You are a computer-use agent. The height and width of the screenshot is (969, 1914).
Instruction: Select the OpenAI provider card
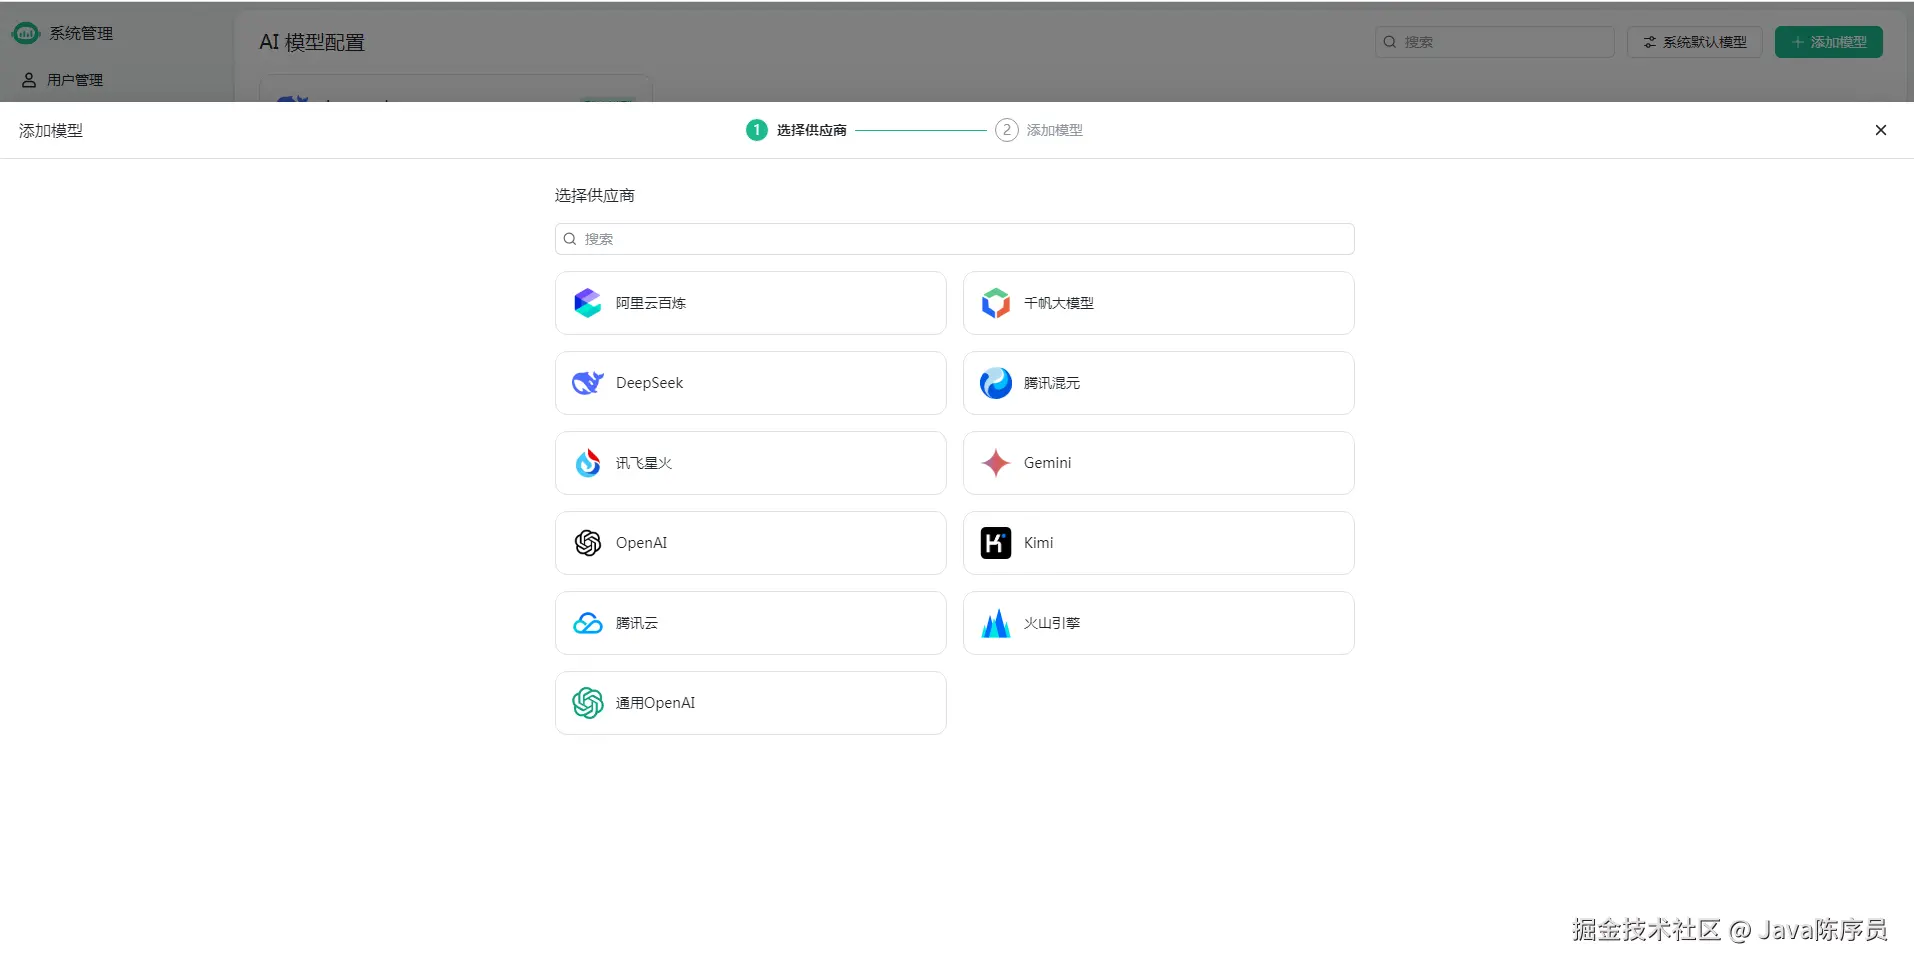click(x=751, y=543)
